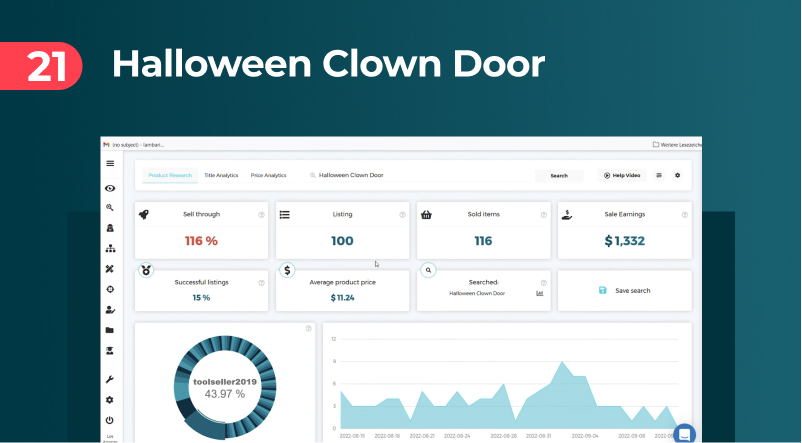Image resolution: width=802 pixels, height=443 pixels.
Task: Click the power logout icon in the sidebar
Action: coord(109,420)
